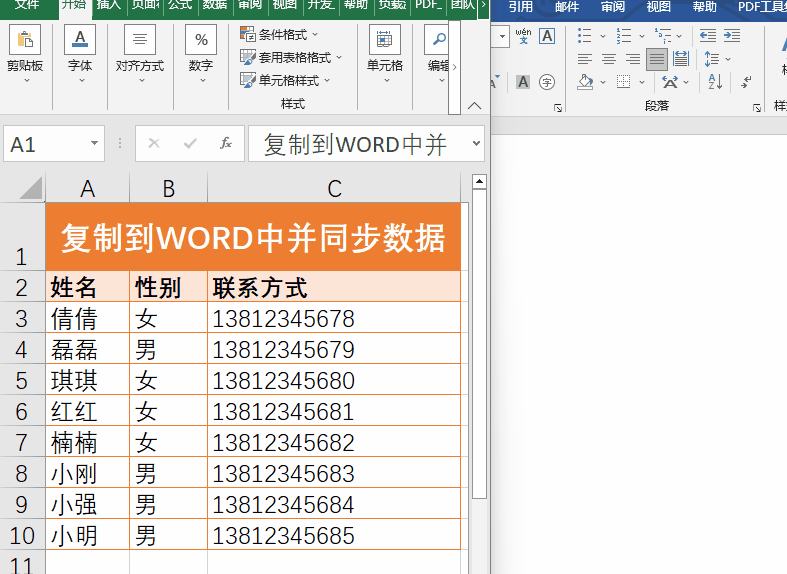Open the 单元格 cells group in Excel

385,55
